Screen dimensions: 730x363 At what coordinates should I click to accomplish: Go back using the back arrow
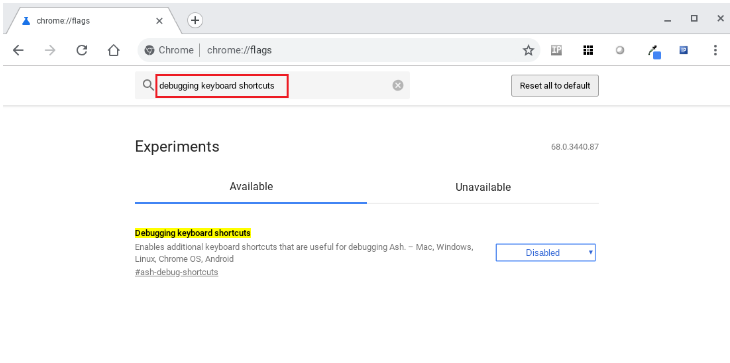click(x=18, y=50)
